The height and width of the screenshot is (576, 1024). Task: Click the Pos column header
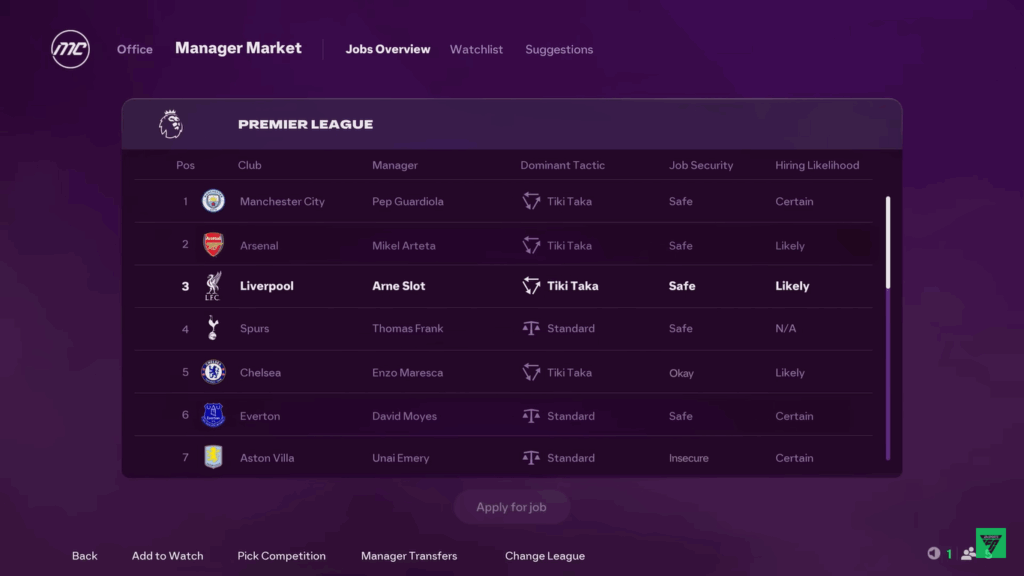coord(185,165)
